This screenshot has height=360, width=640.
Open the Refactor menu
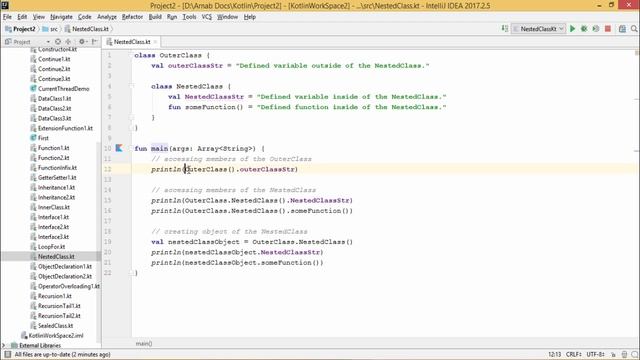(132, 17)
